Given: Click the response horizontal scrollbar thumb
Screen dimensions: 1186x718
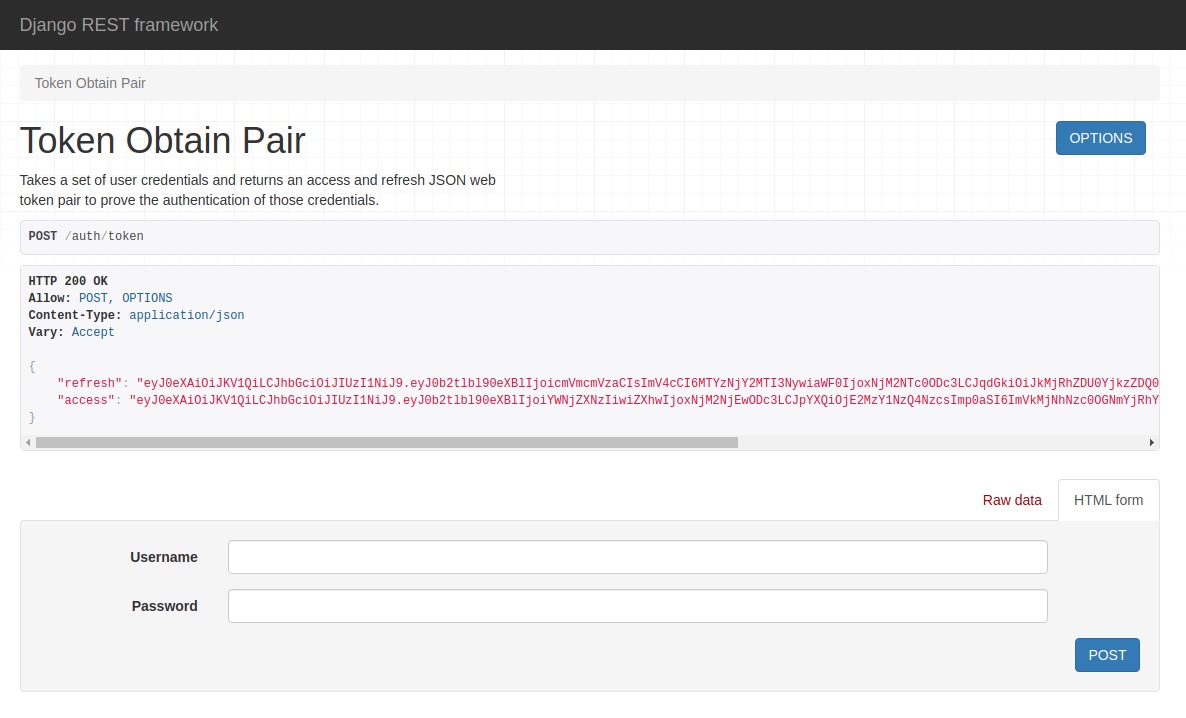Looking at the screenshot, I should click(x=387, y=443).
